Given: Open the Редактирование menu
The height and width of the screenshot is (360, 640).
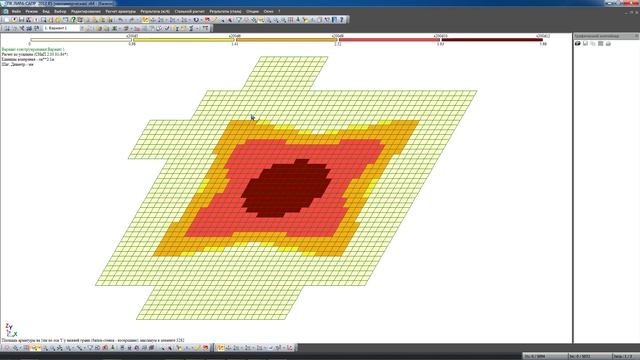Looking at the screenshot, I should [86, 11].
